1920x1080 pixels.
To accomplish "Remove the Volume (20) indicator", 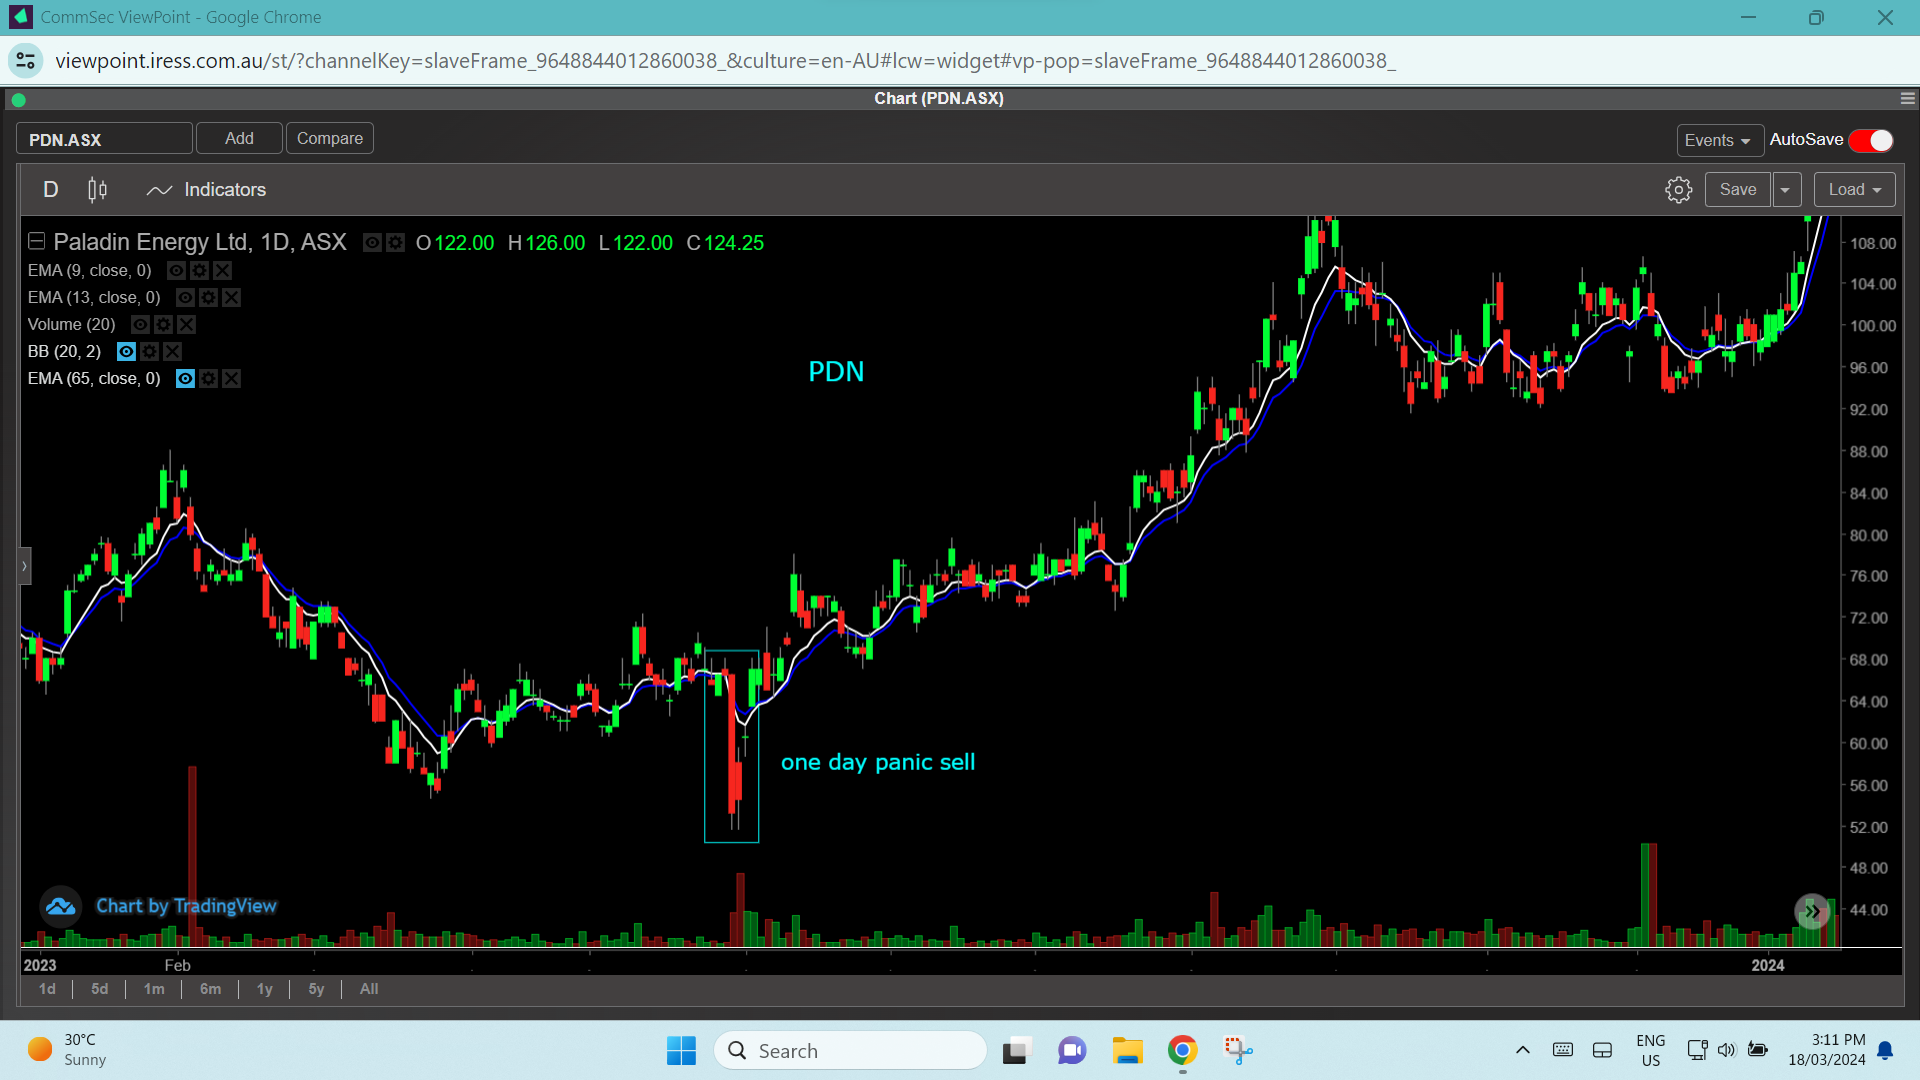I will tap(186, 325).
